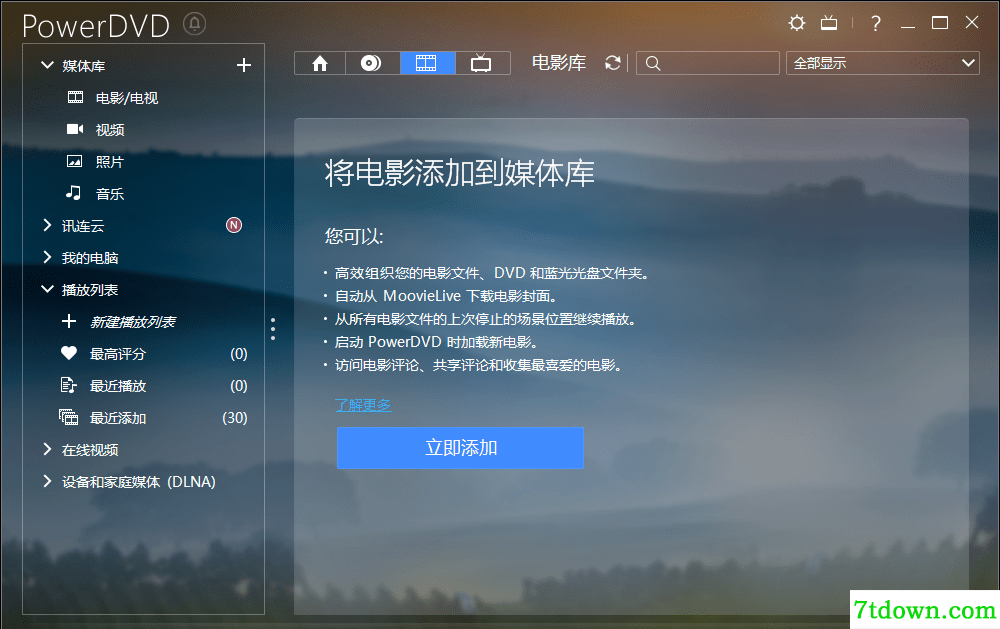Click the red N badge on 讯连云
Viewport: 1000px width, 629px height.
(234, 225)
